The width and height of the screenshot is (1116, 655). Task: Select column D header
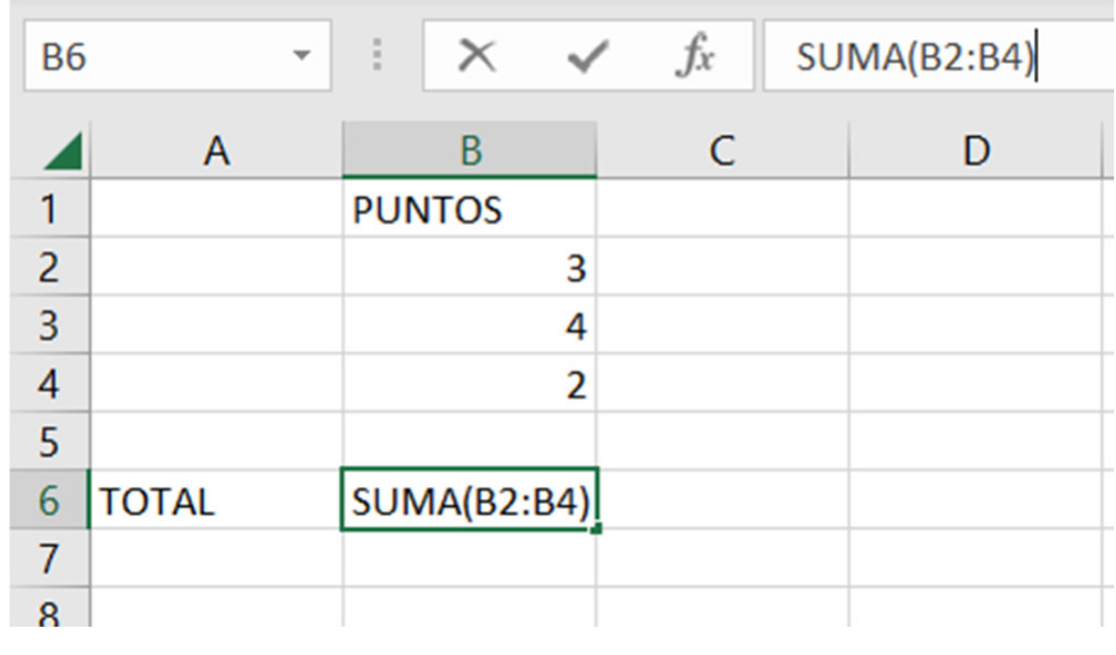974,151
